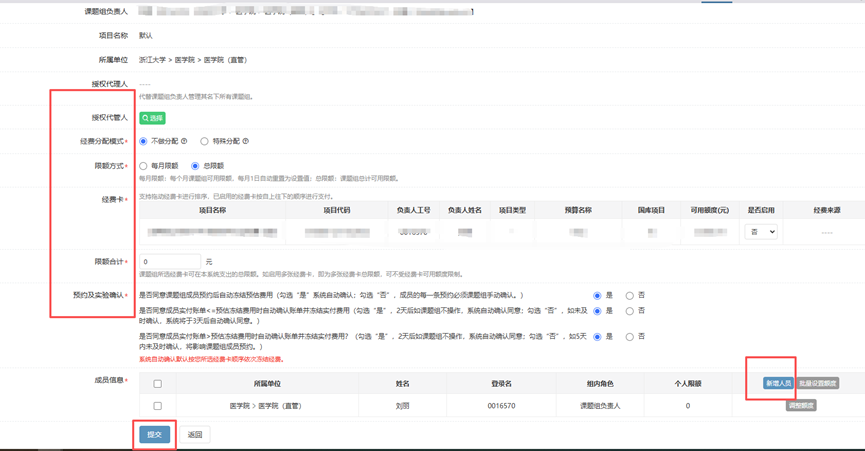This screenshot has width=865, height=451.
Task: Click help icon next to 不做分配
Action: pos(184,141)
